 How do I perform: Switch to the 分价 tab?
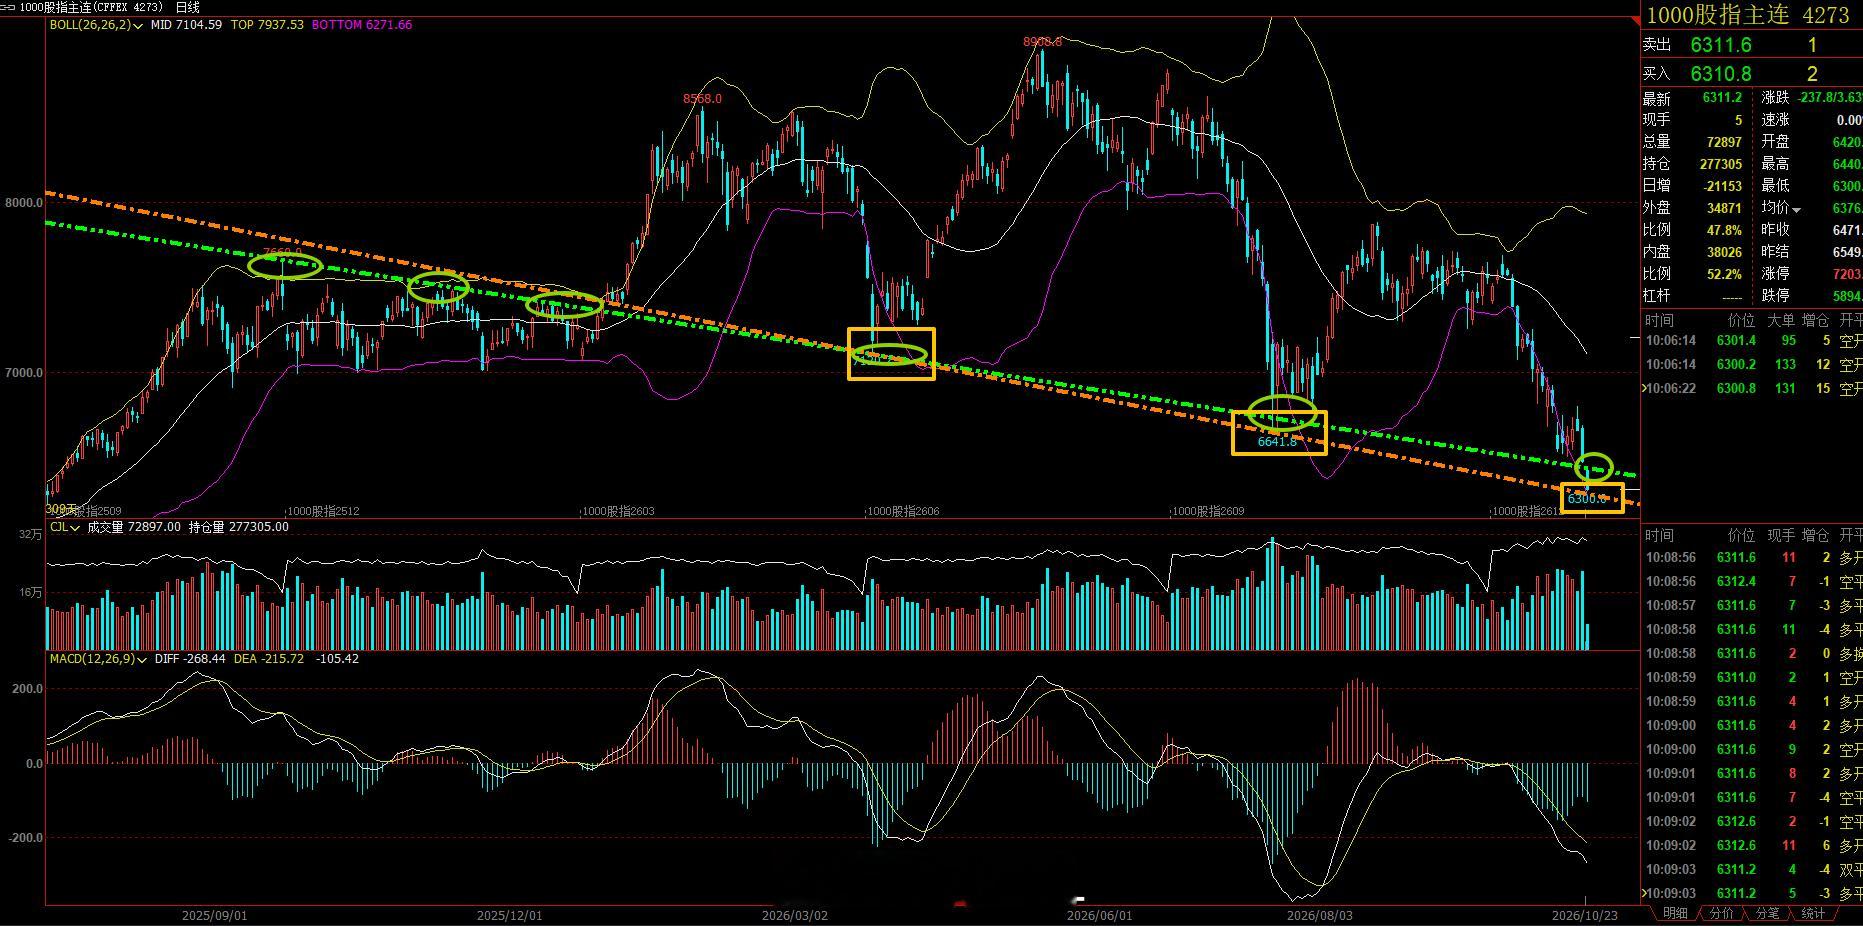[1721, 913]
